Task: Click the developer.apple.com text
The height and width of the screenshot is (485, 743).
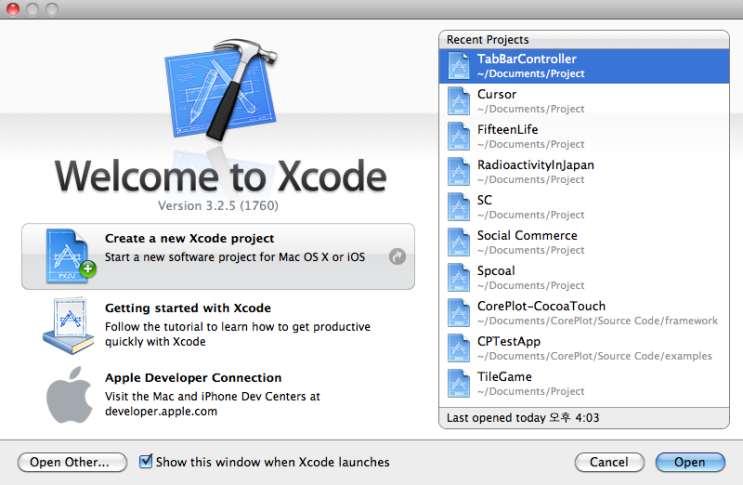Action: pyautogui.click(x=161, y=411)
